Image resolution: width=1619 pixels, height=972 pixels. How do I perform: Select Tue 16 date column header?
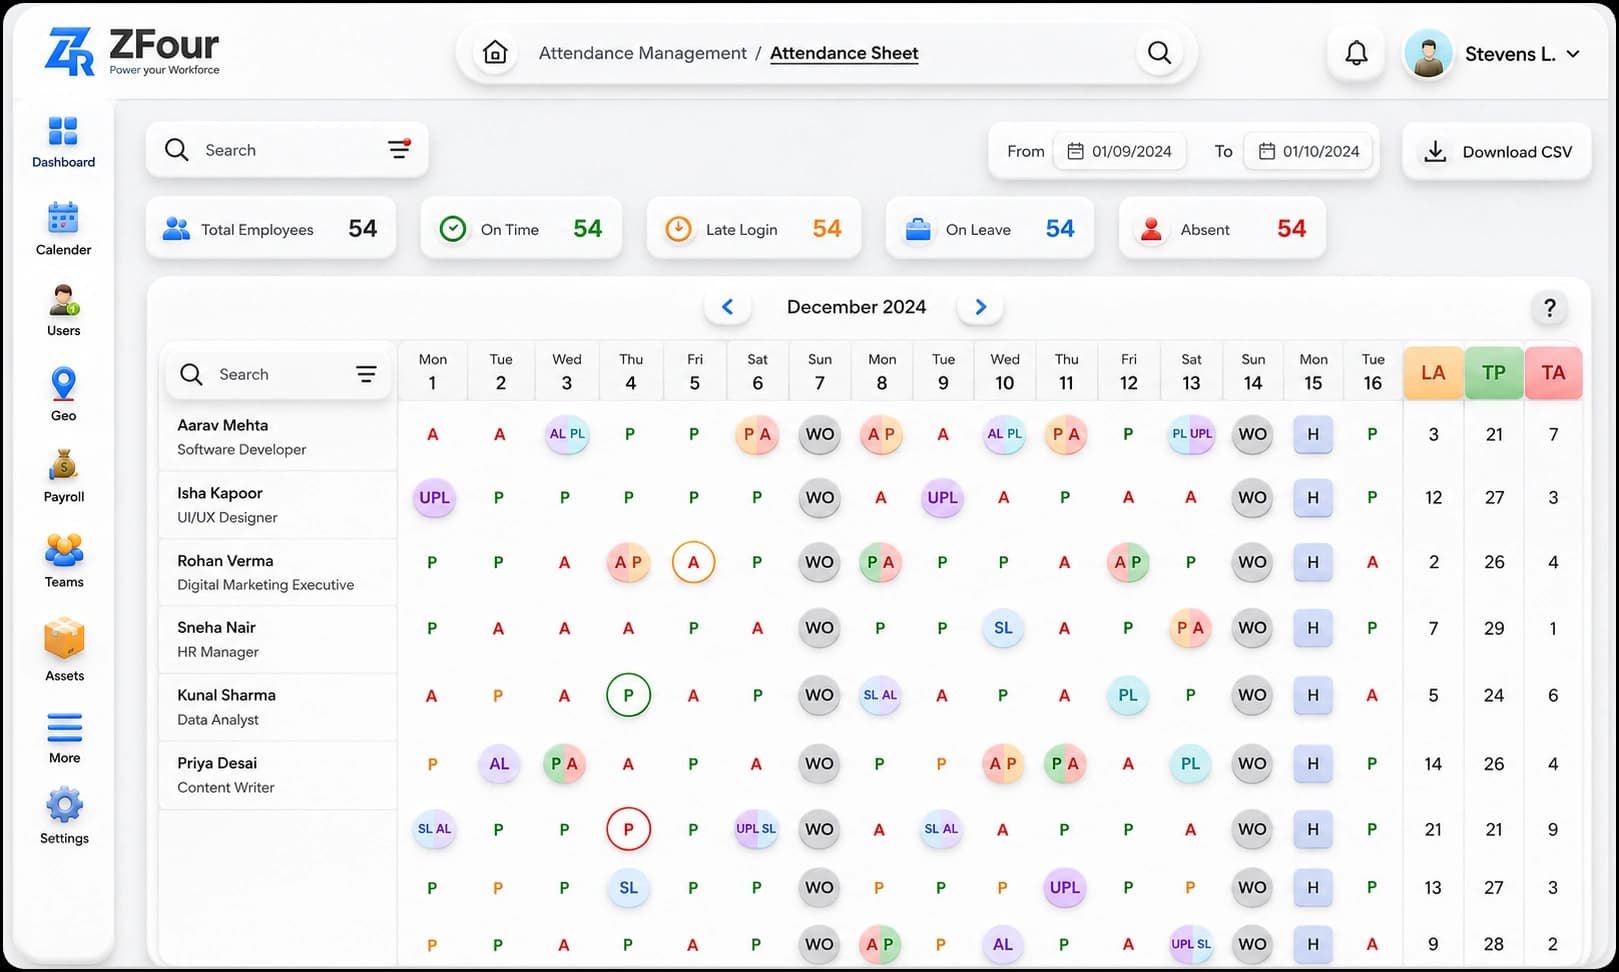tap(1373, 371)
